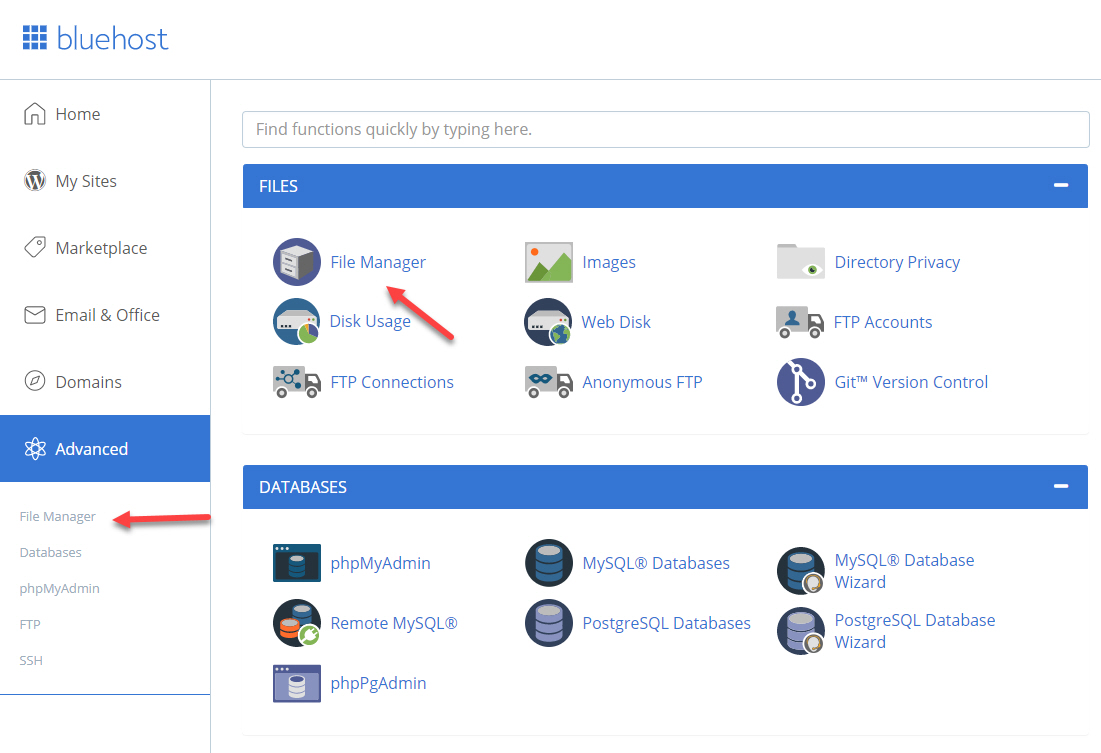Screen dimensions: 1101x753
Task: Click the DATABASES section header bar
Action: coord(665,486)
